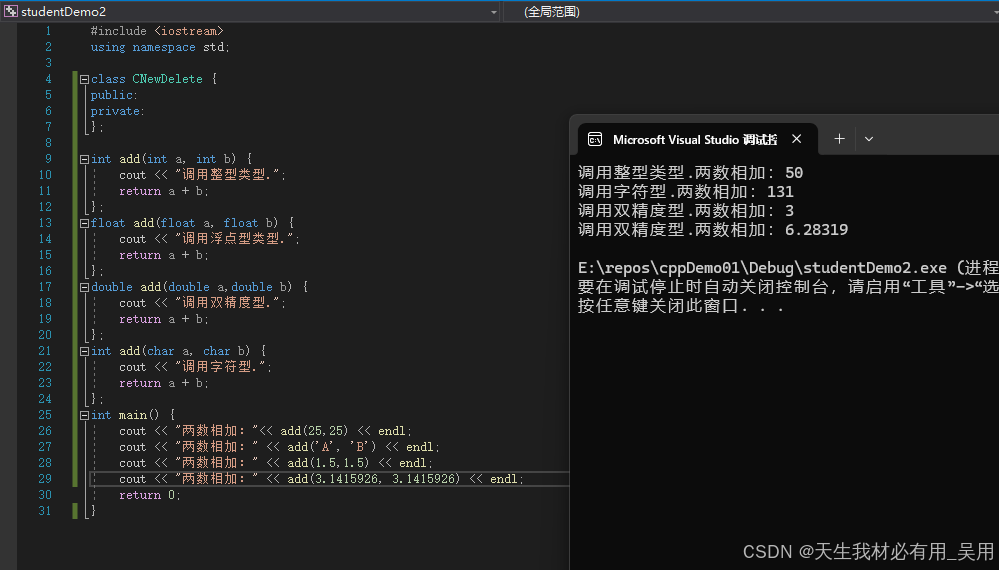Select the Microsoft Visual Studio debug console tab

(x=697, y=139)
